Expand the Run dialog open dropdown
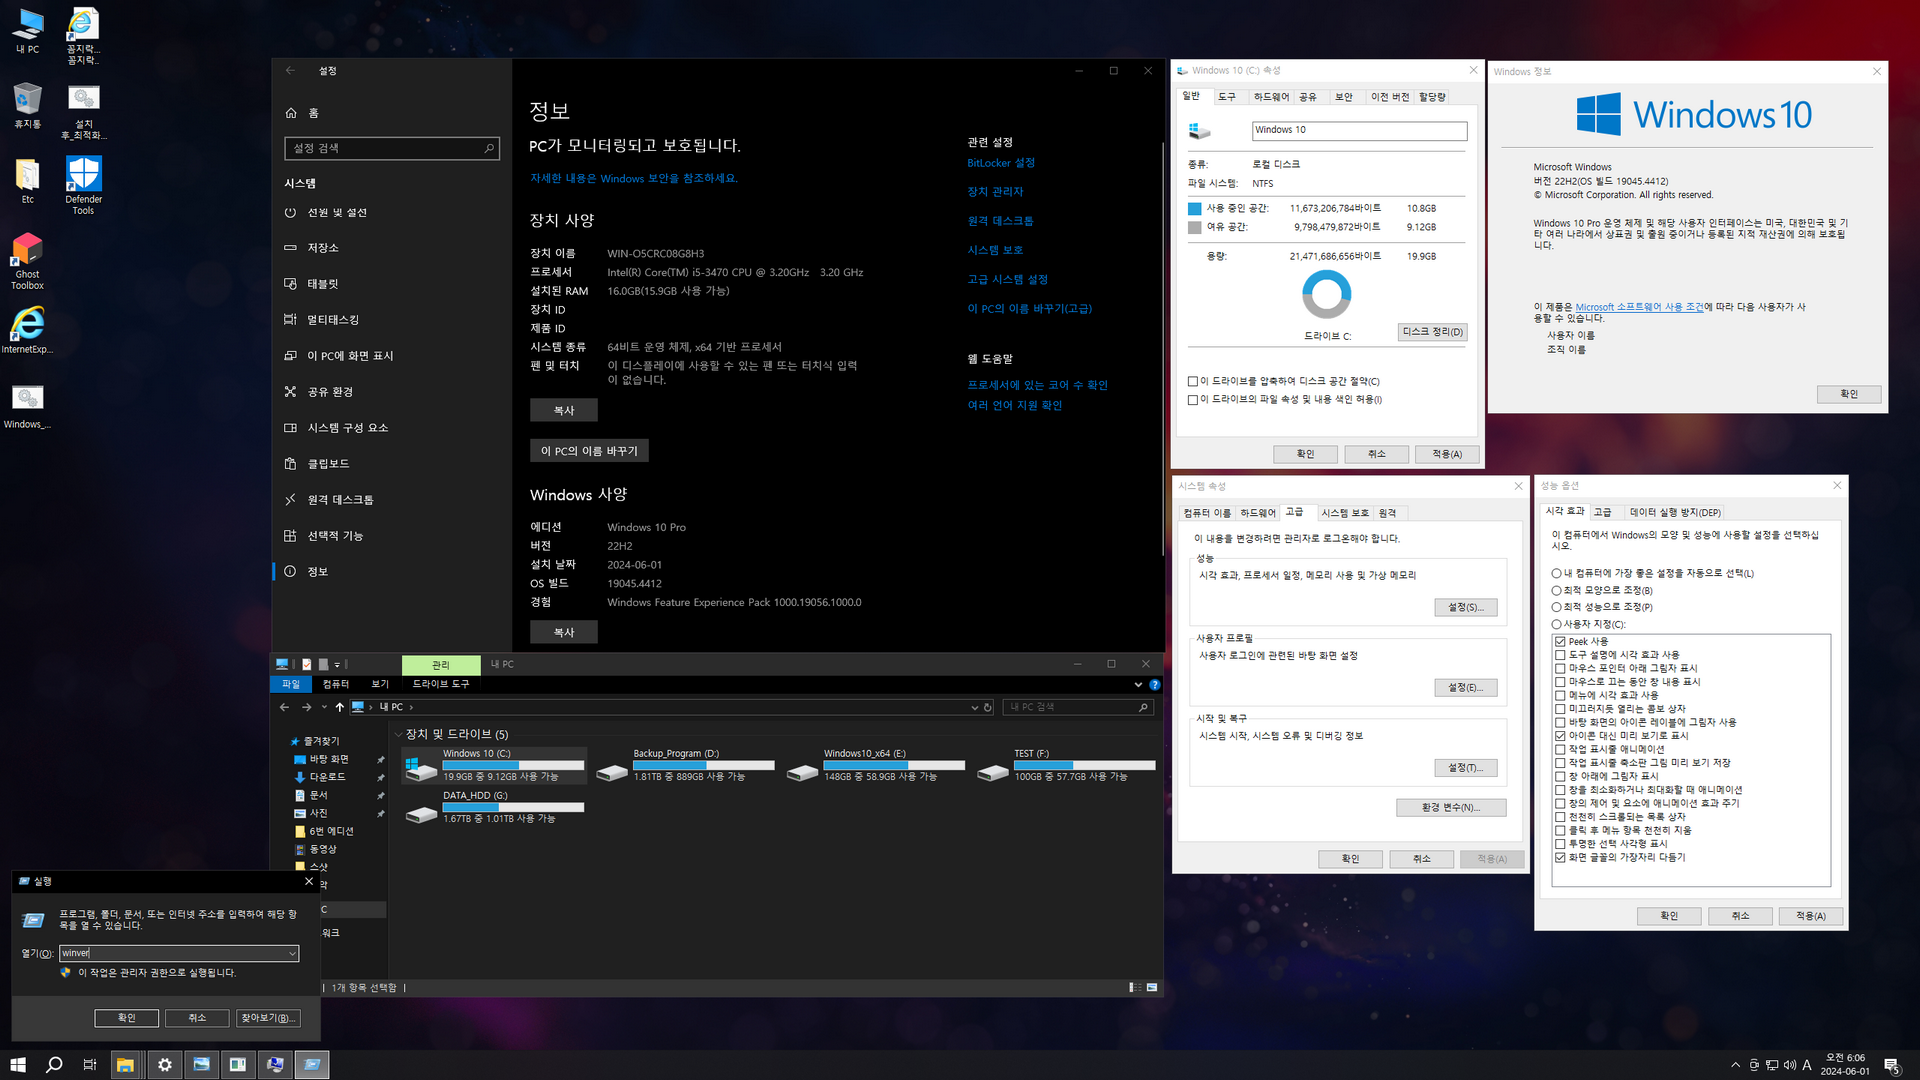This screenshot has height=1080, width=1920. [x=292, y=953]
